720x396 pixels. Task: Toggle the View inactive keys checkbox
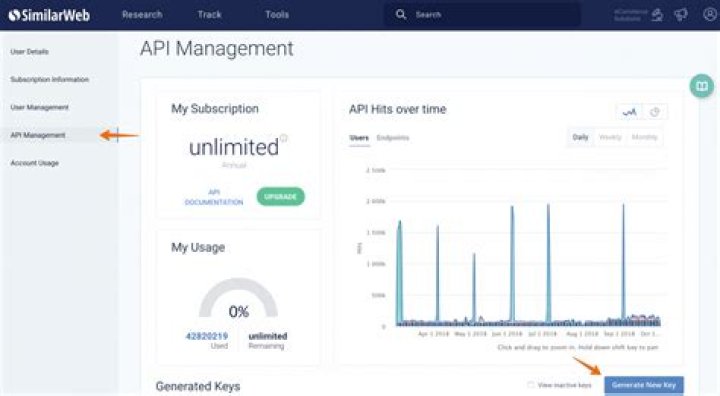pyautogui.click(x=530, y=385)
